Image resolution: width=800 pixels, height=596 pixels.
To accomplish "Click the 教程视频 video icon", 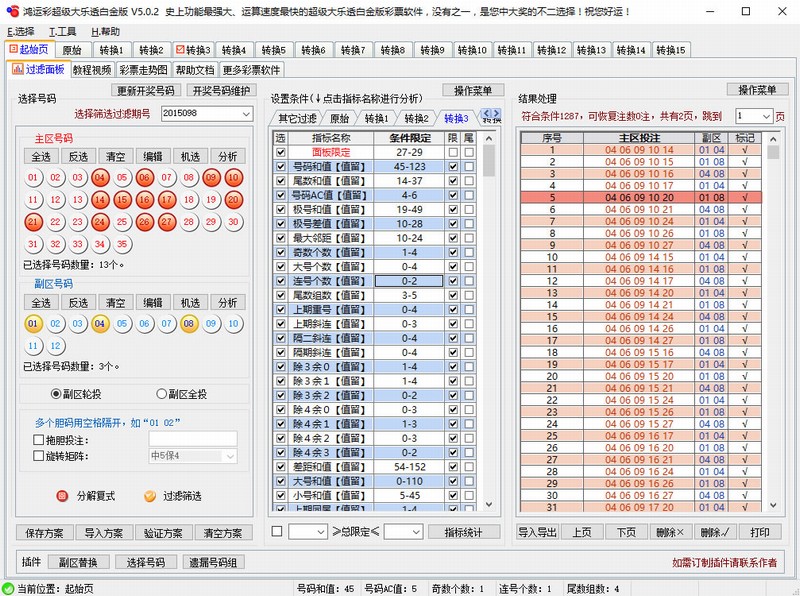I will coord(93,69).
